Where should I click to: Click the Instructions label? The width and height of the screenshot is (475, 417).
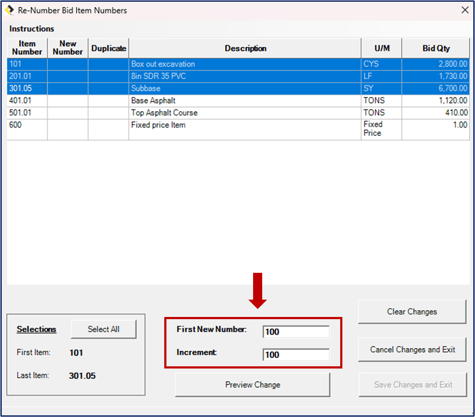coord(32,29)
